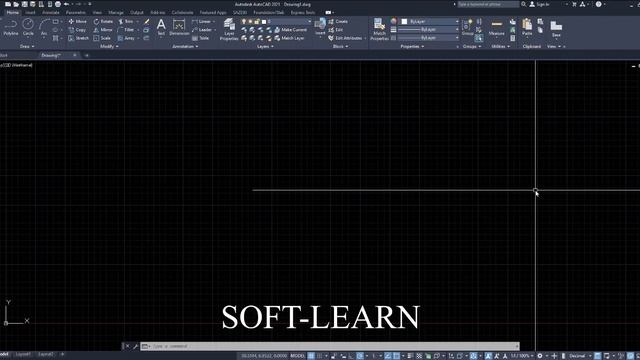Open the Output ribbon tab

tap(137, 13)
